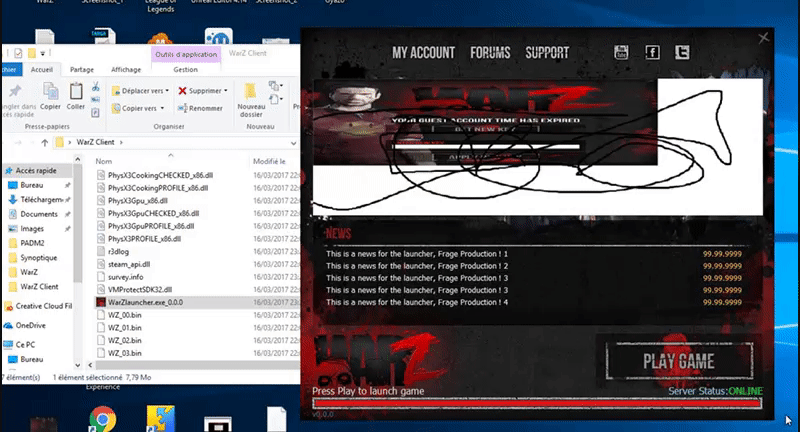This screenshot has width=800, height=432.
Task: Click the scissors cut icon in the ribbon
Action: [95, 87]
